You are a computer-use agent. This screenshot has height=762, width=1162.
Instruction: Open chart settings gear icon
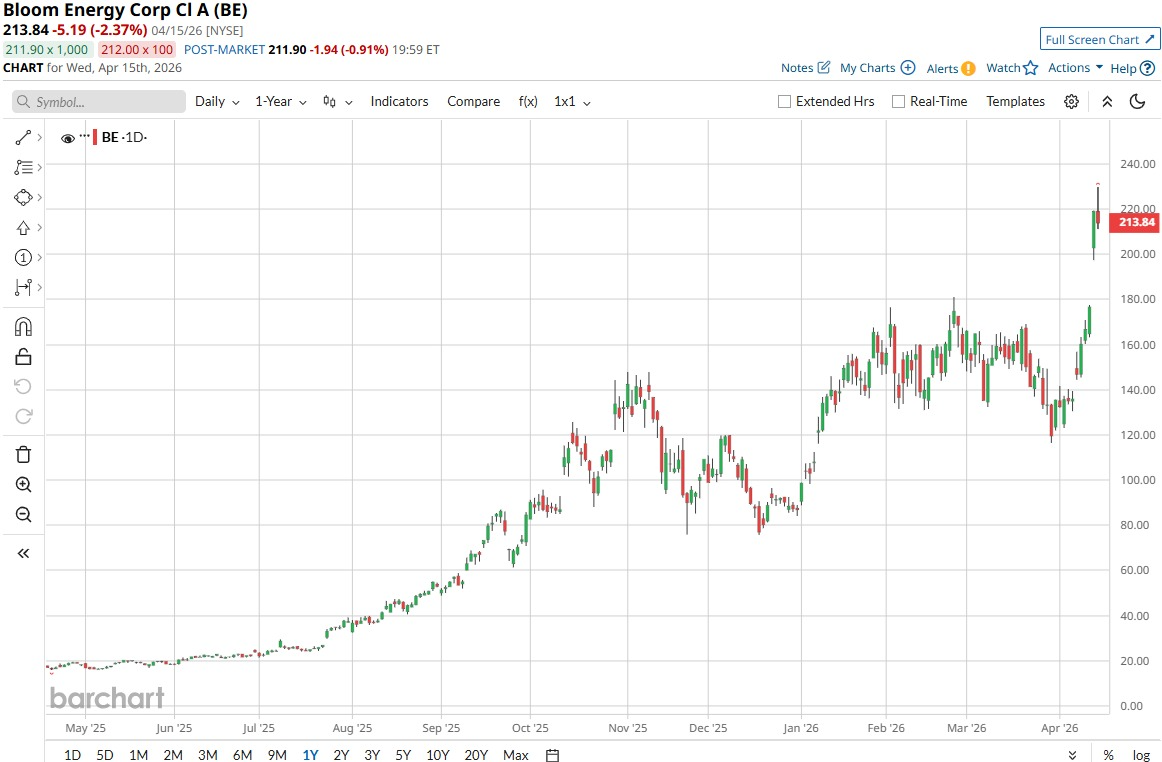(x=1071, y=102)
